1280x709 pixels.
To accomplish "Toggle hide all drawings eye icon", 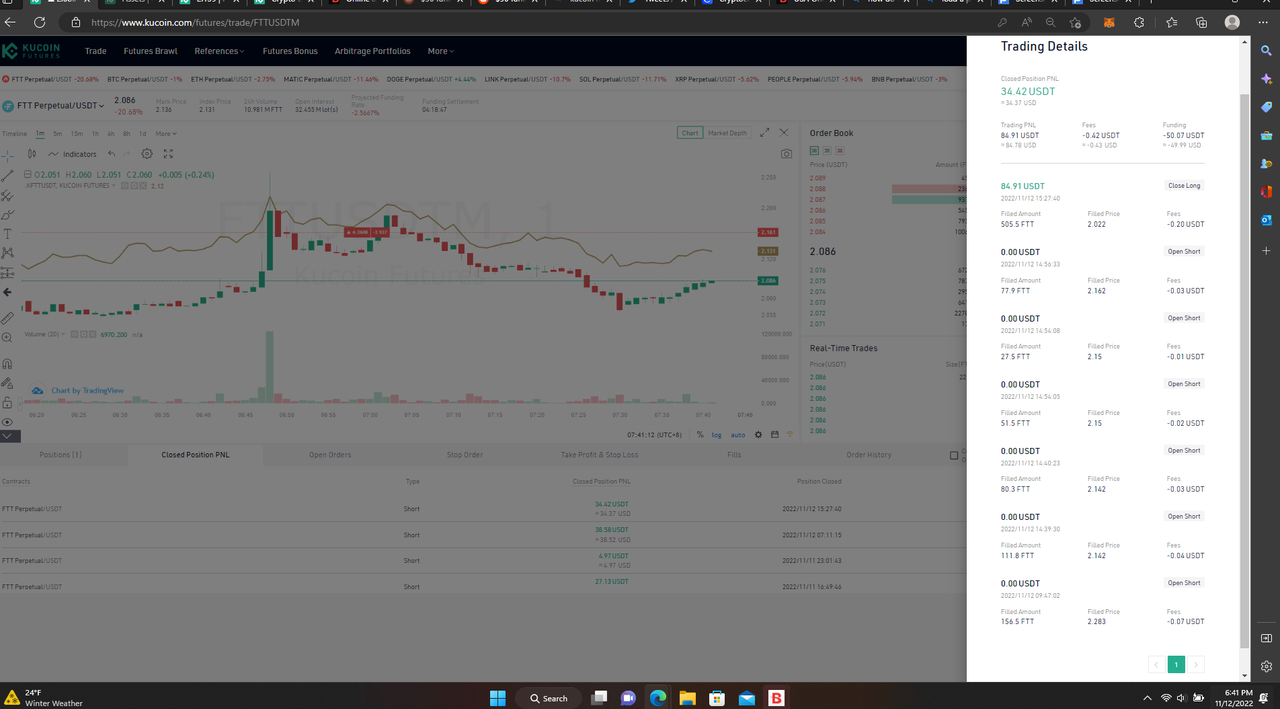I will [x=8, y=422].
